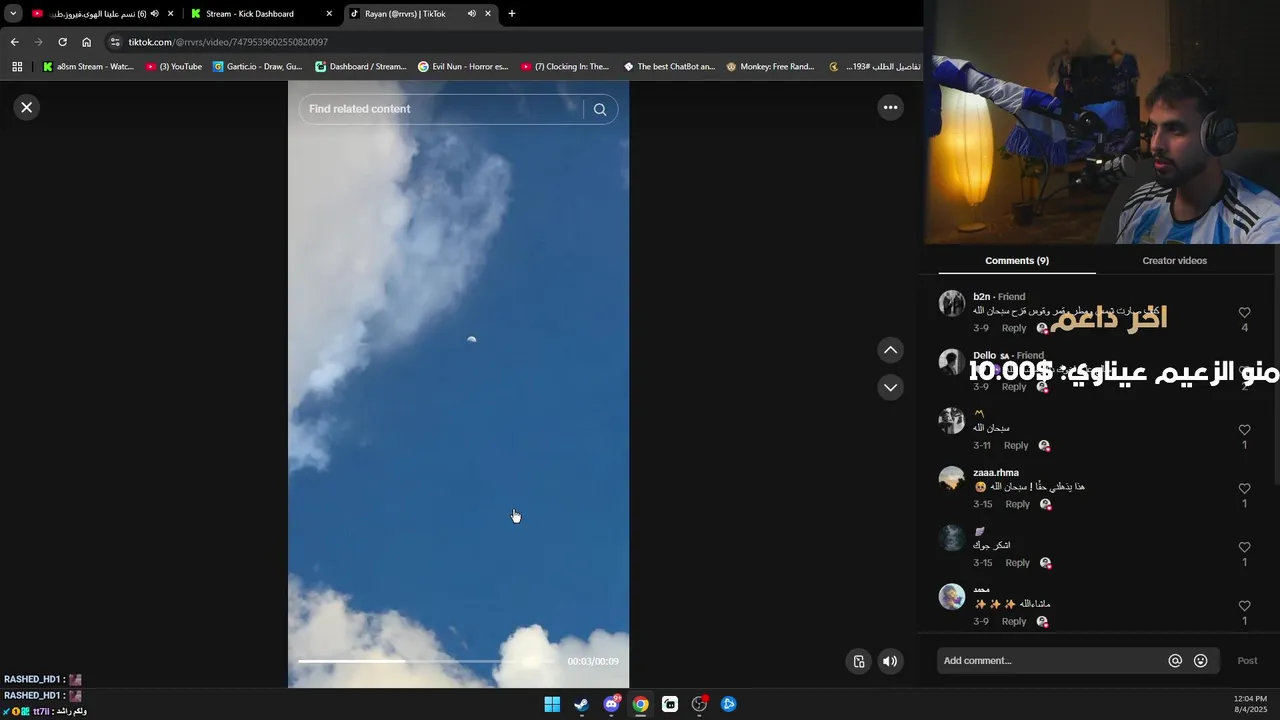Open the (3) YouTube bookmark
The width and height of the screenshot is (1280, 720).
(174, 67)
